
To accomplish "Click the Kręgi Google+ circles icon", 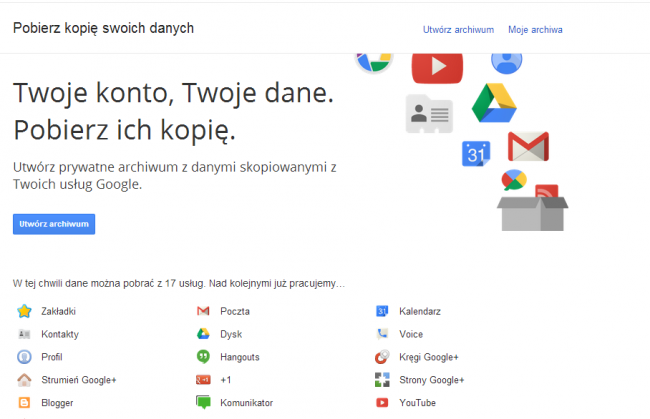I will pos(382,357).
